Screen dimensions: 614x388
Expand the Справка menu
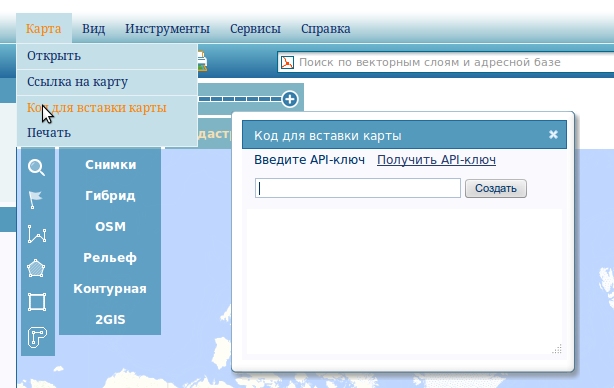325,29
